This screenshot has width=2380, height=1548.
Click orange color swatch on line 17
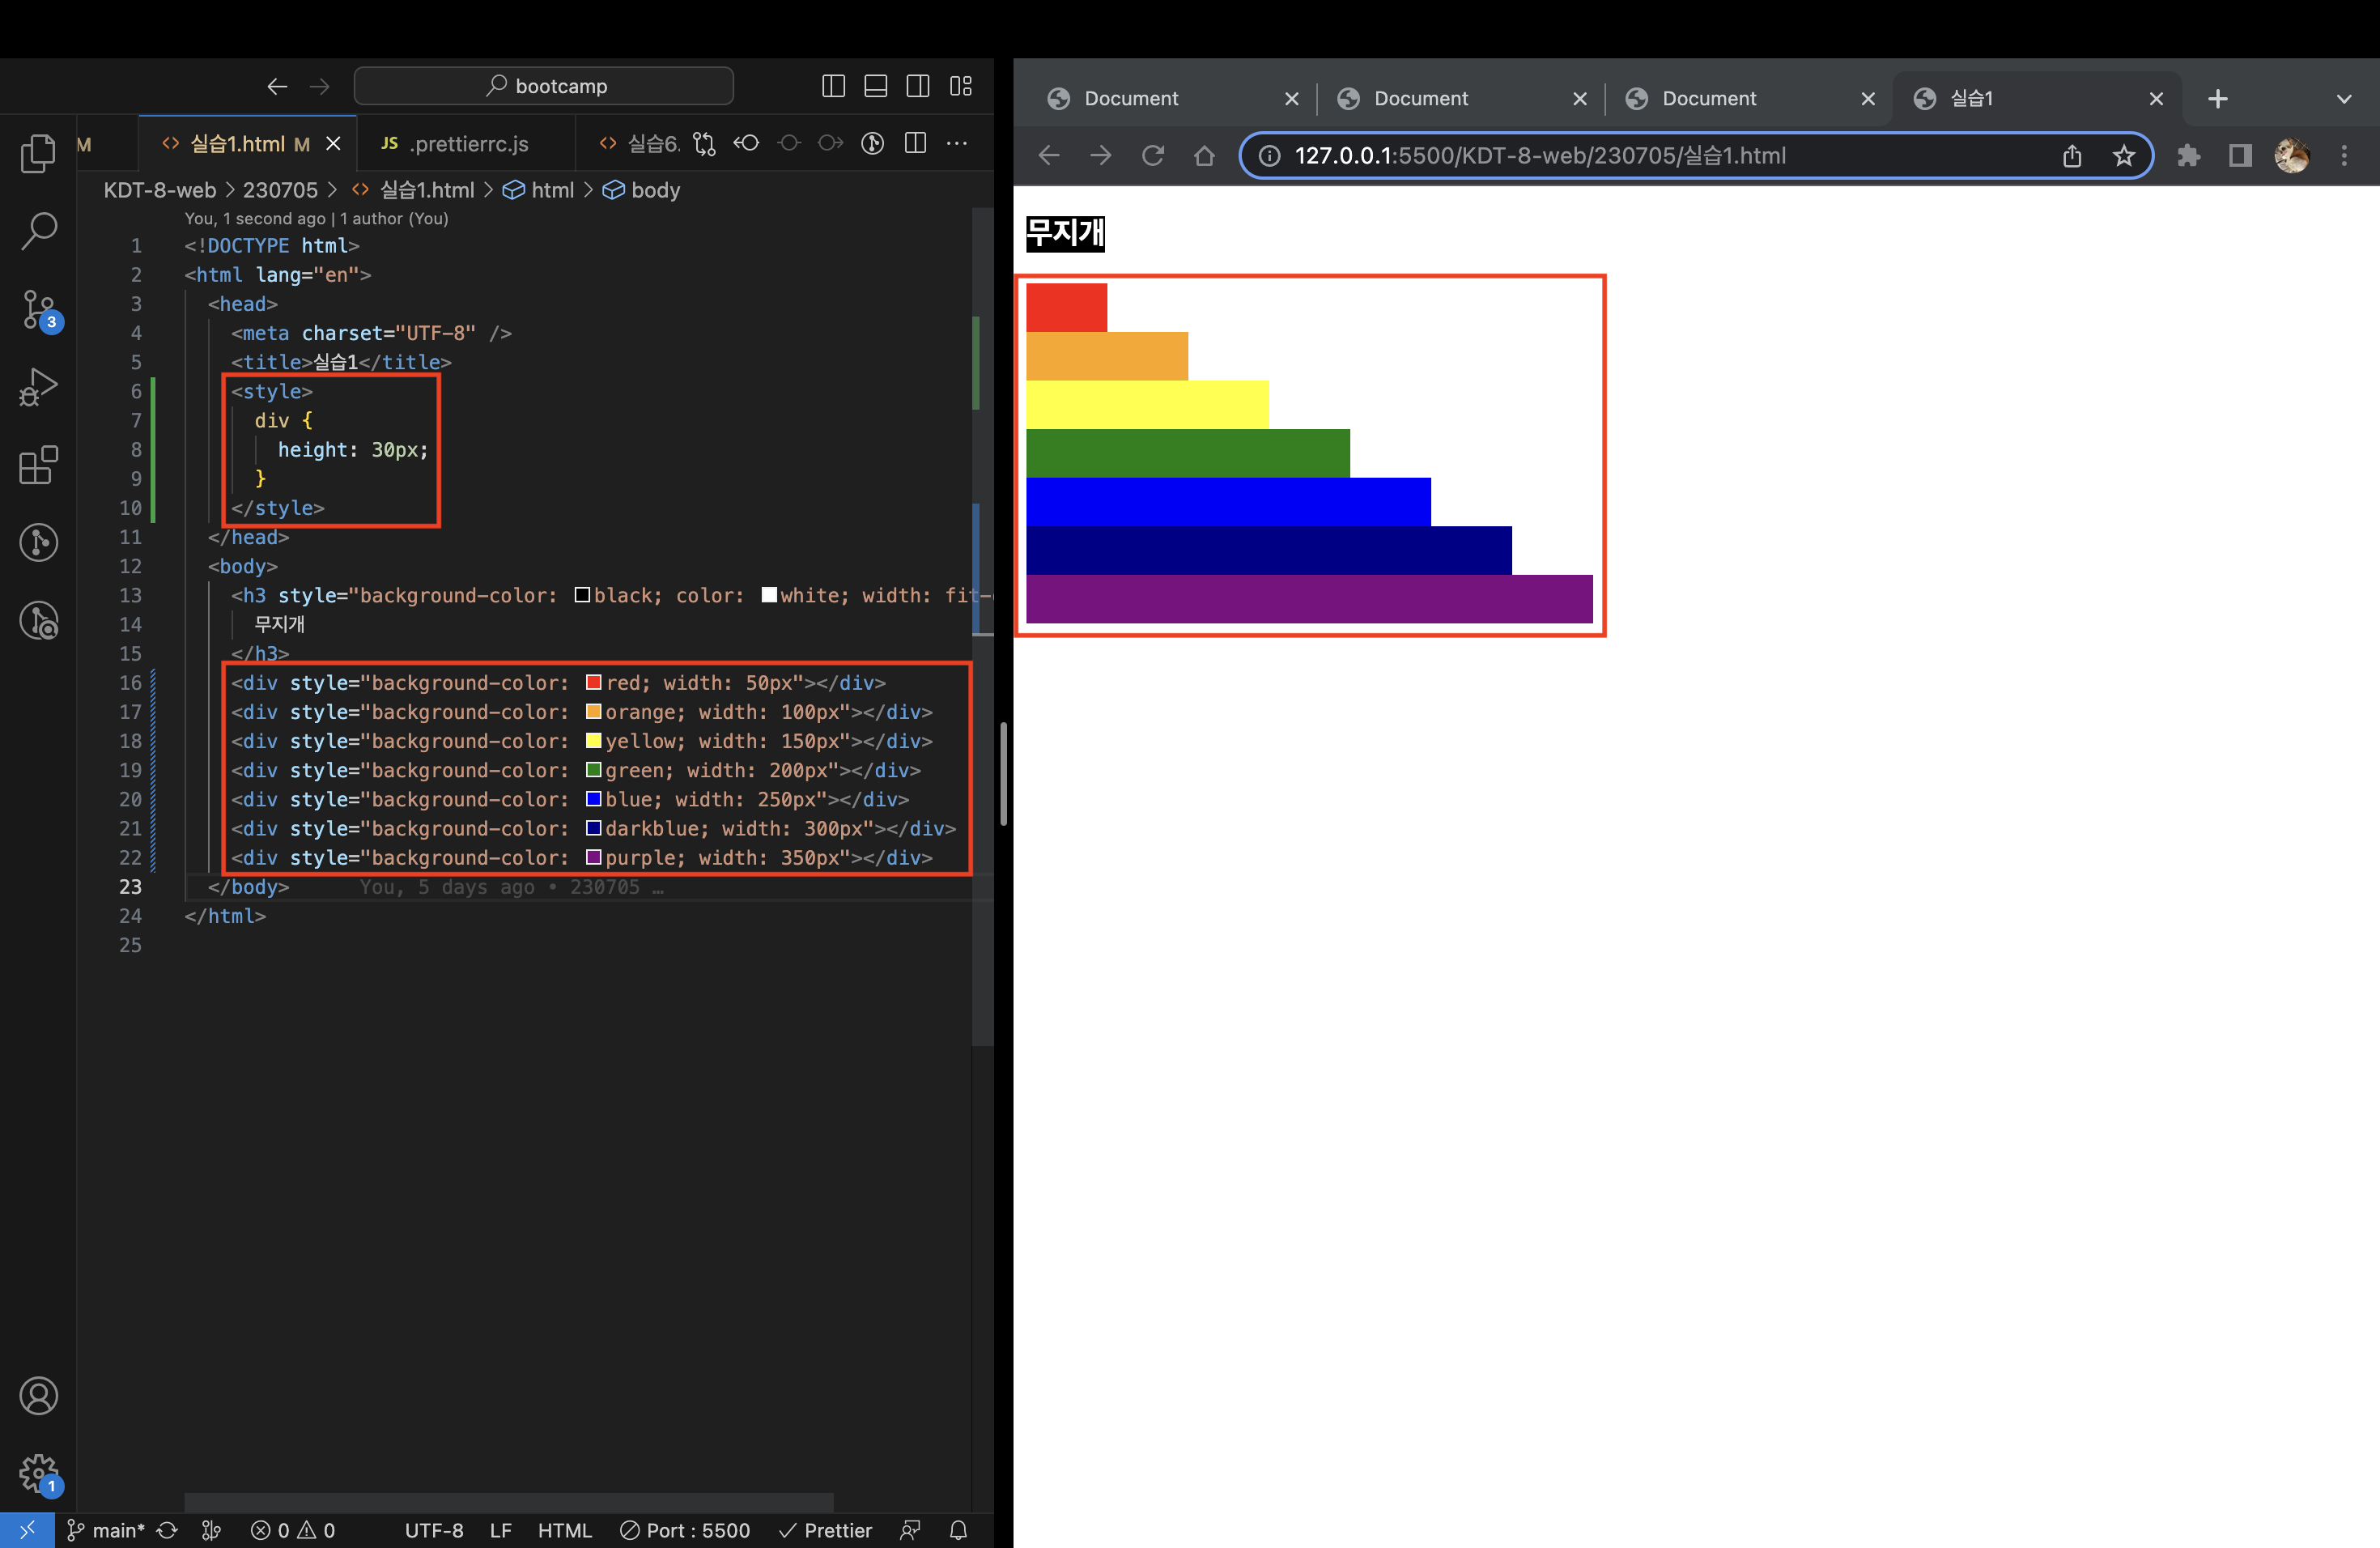(x=593, y=712)
